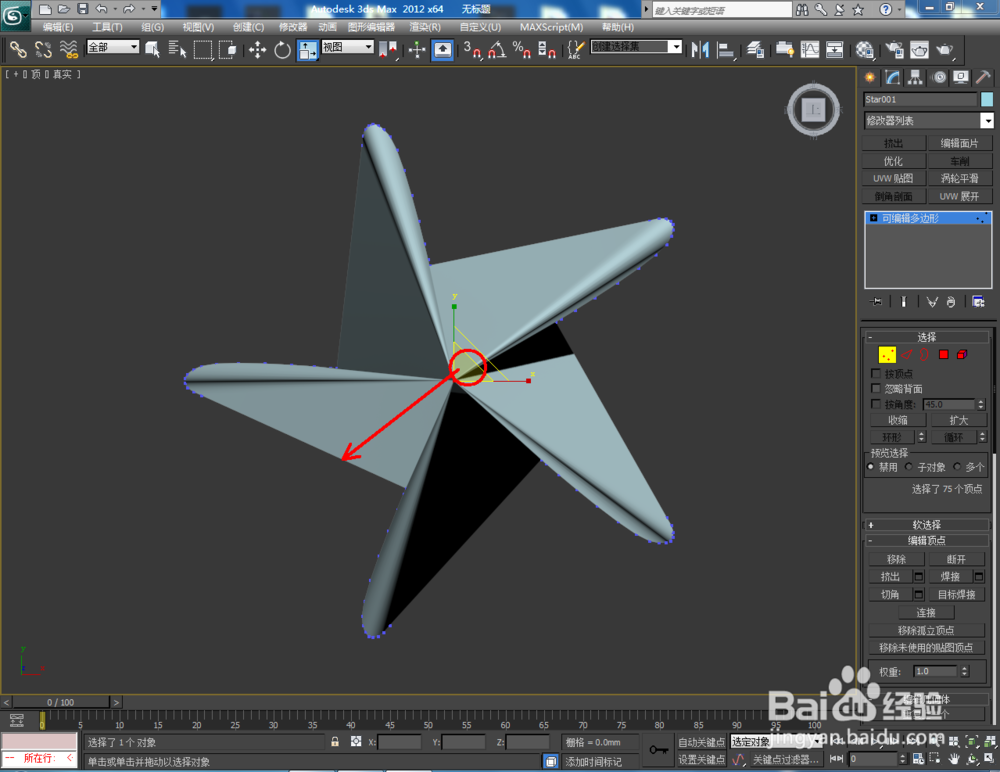Click the 目标焊接 button
This screenshot has height=772, width=1000.
tap(956, 595)
